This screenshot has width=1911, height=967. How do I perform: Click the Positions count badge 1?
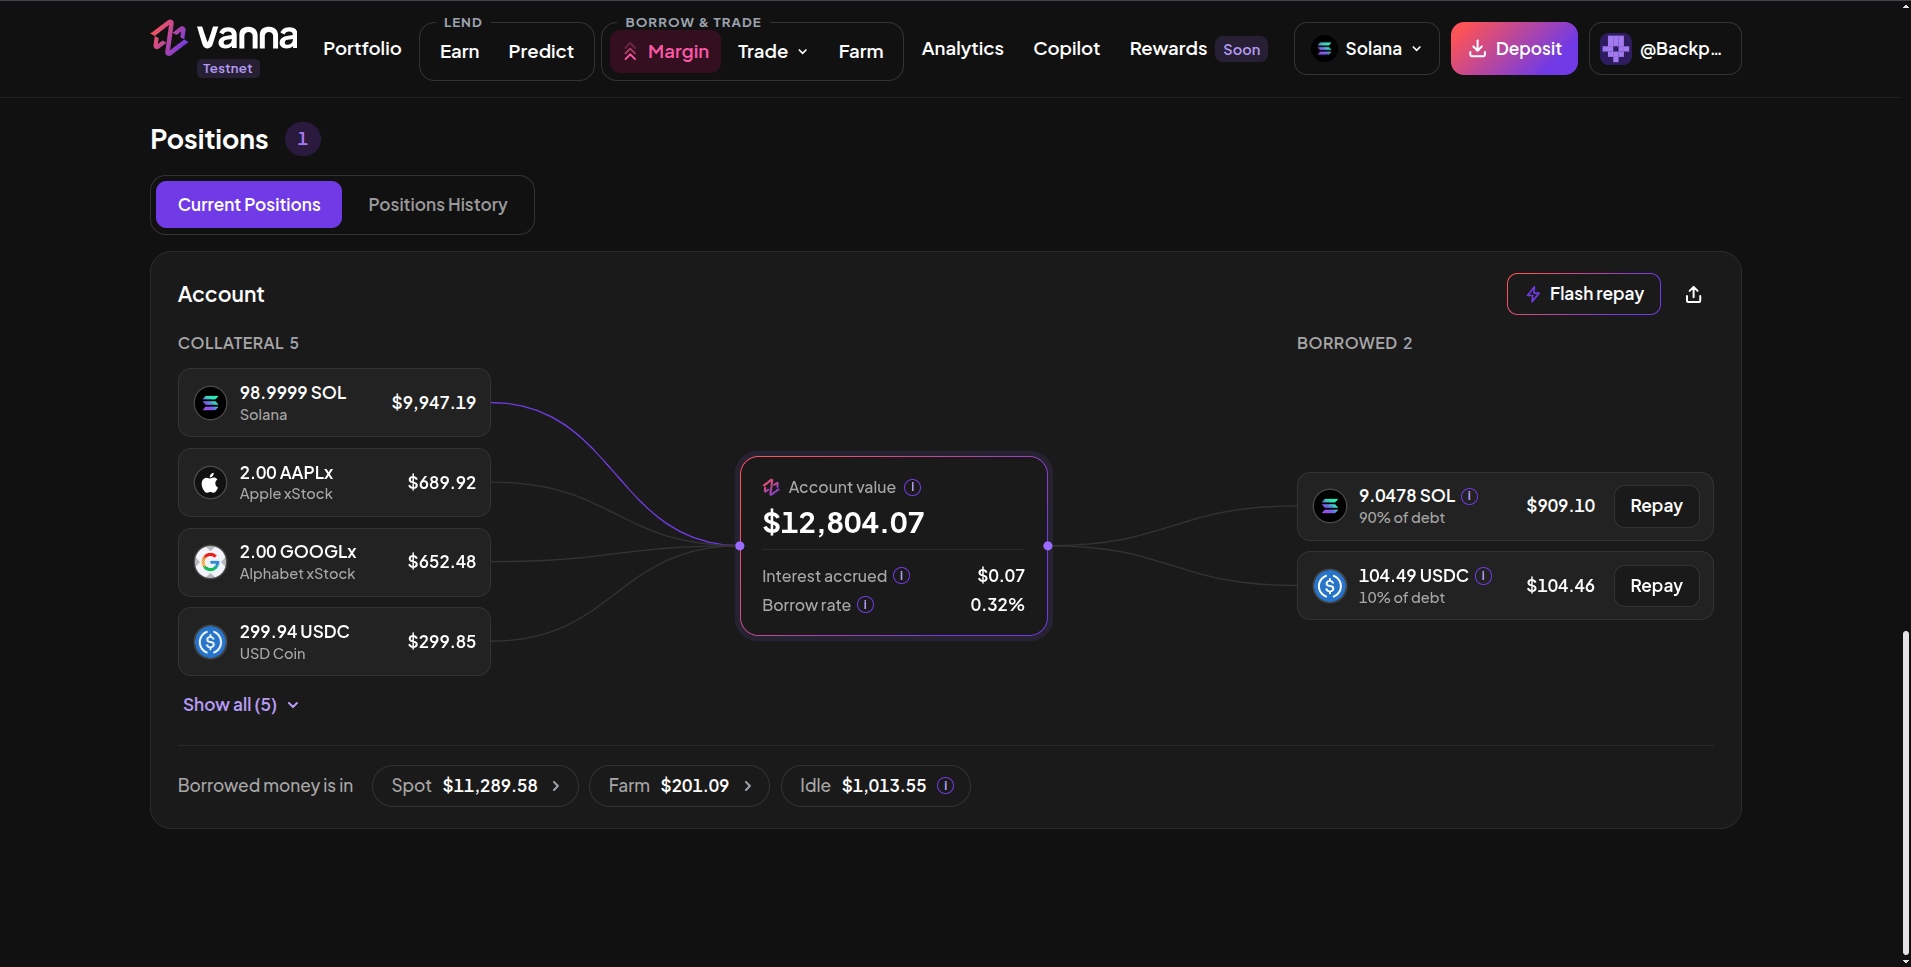pyautogui.click(x=303, y=139)
